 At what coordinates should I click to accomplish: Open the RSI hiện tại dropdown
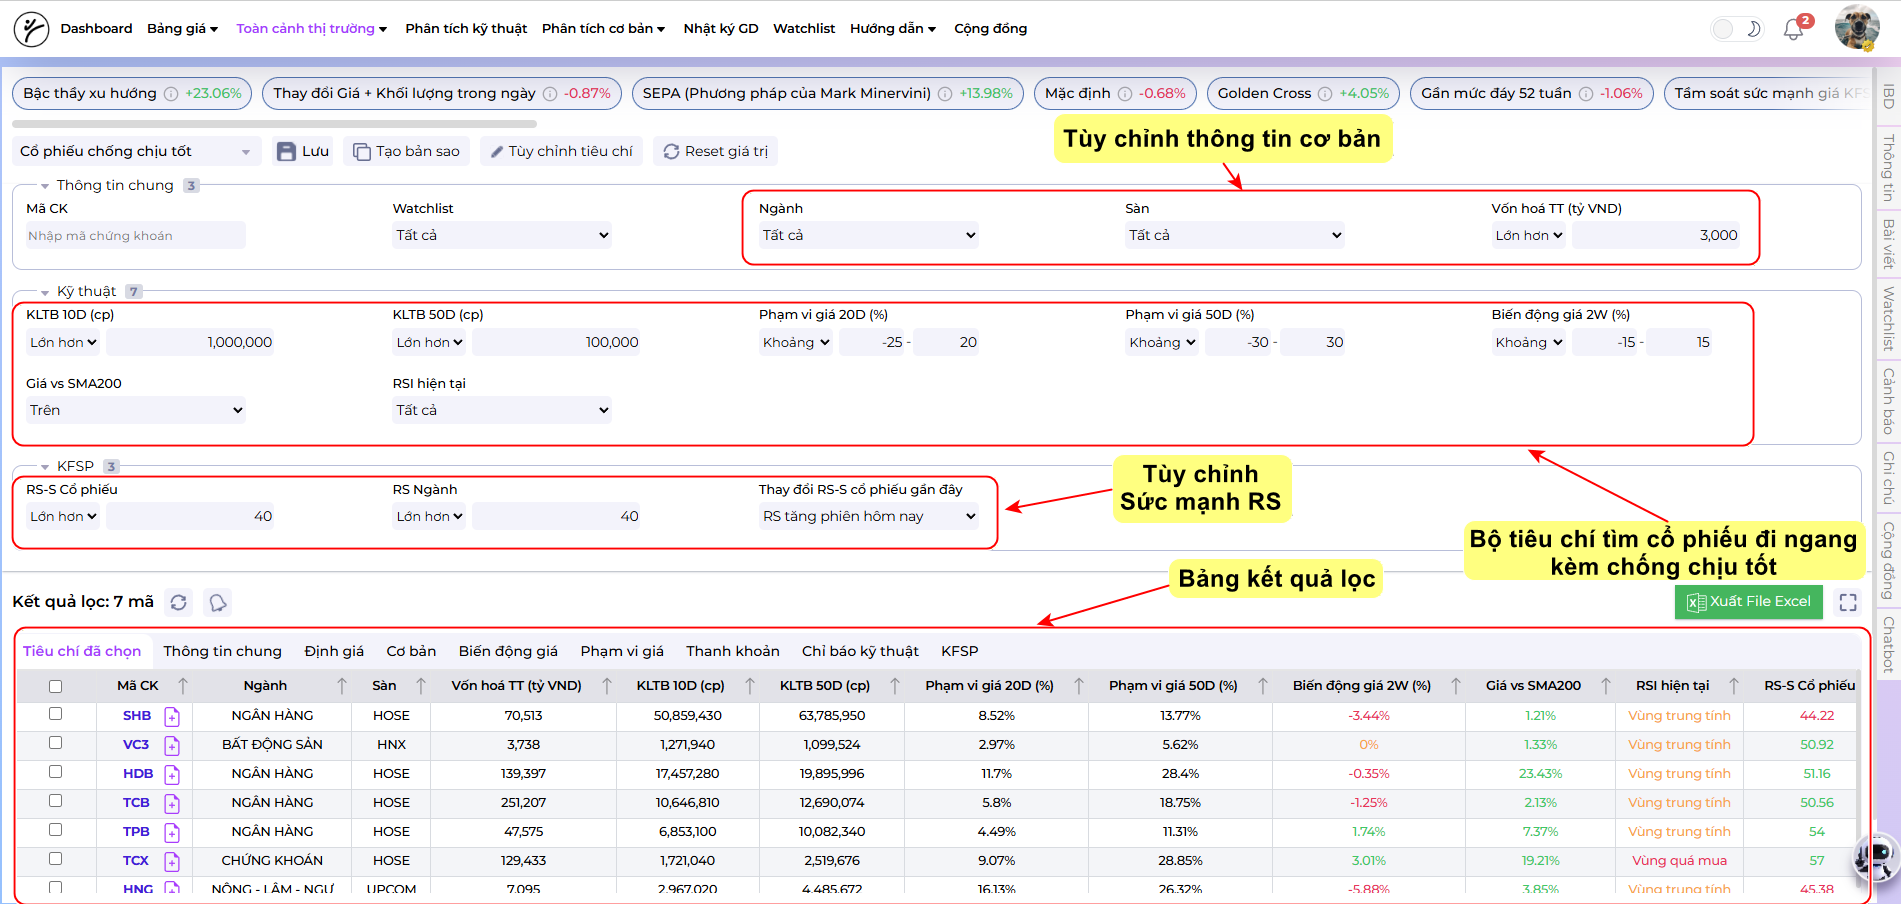pyautogui.click(x=502, y=409)
